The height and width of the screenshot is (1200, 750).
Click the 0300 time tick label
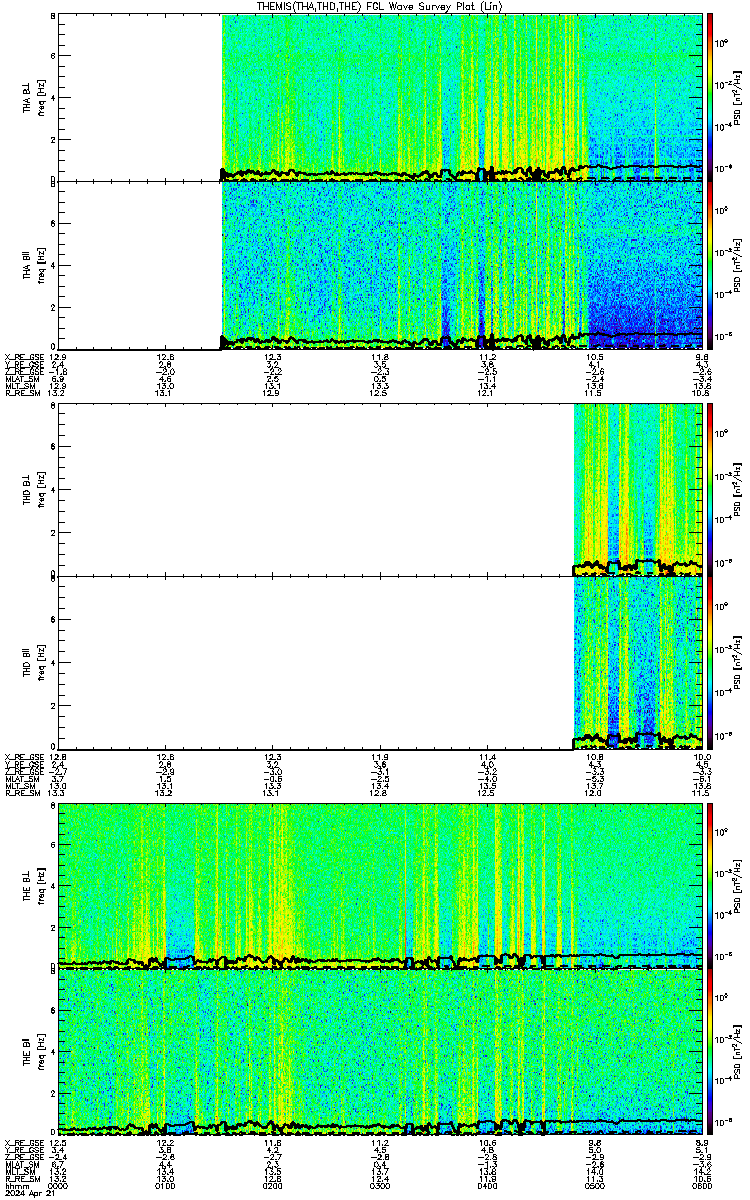[380, 1186]
